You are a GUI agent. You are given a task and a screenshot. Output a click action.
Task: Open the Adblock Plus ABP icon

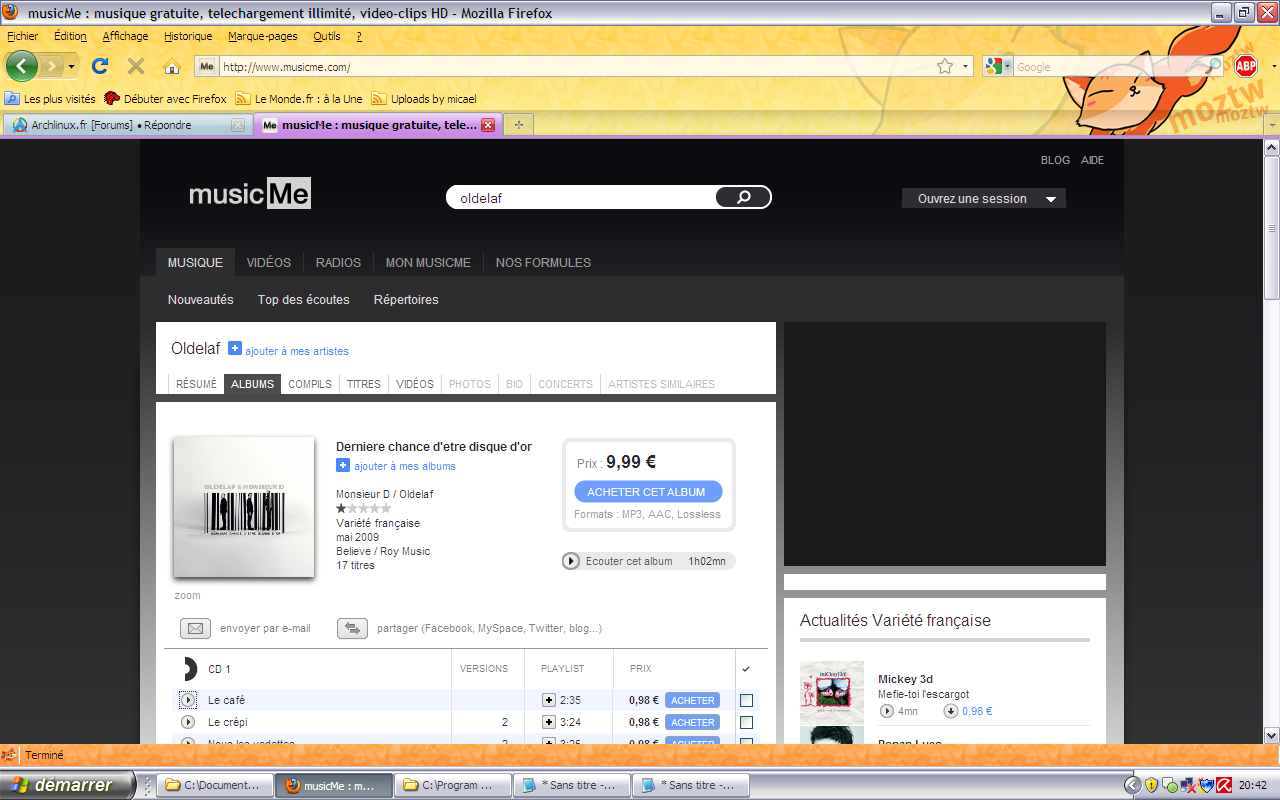point(1246,66)
